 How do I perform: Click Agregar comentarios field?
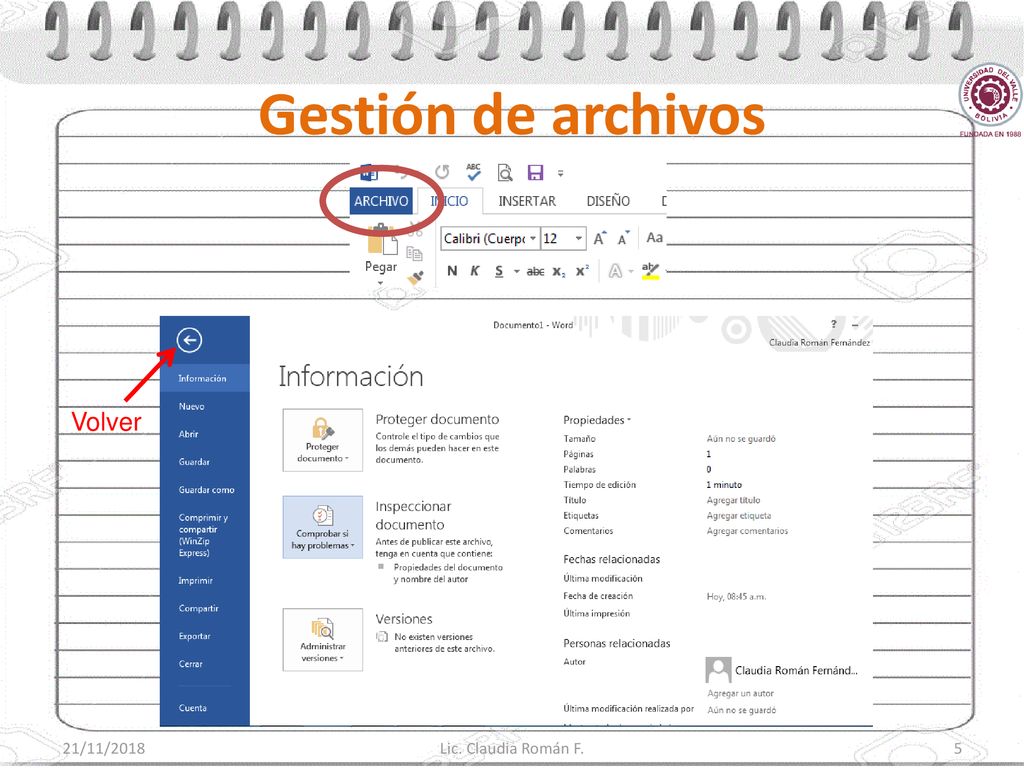click(747, 531)
